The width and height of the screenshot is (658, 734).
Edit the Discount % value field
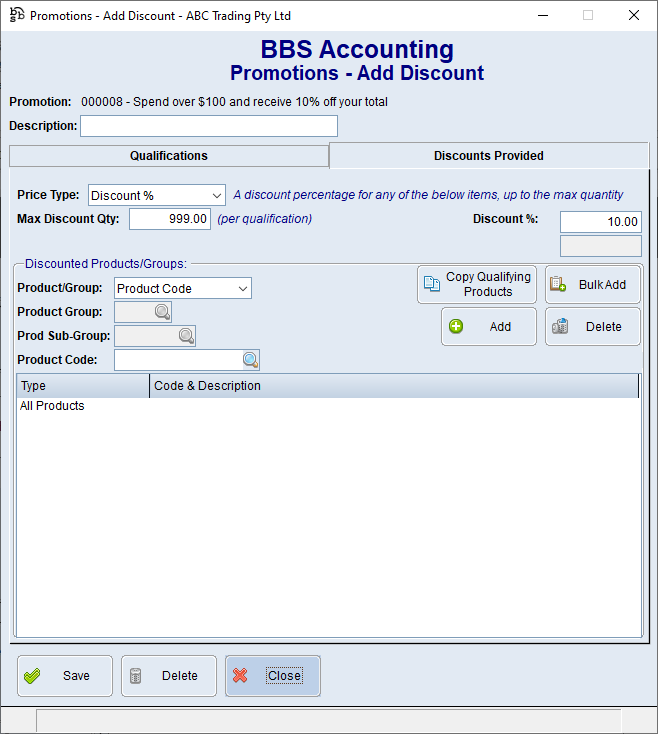point(600,222)
